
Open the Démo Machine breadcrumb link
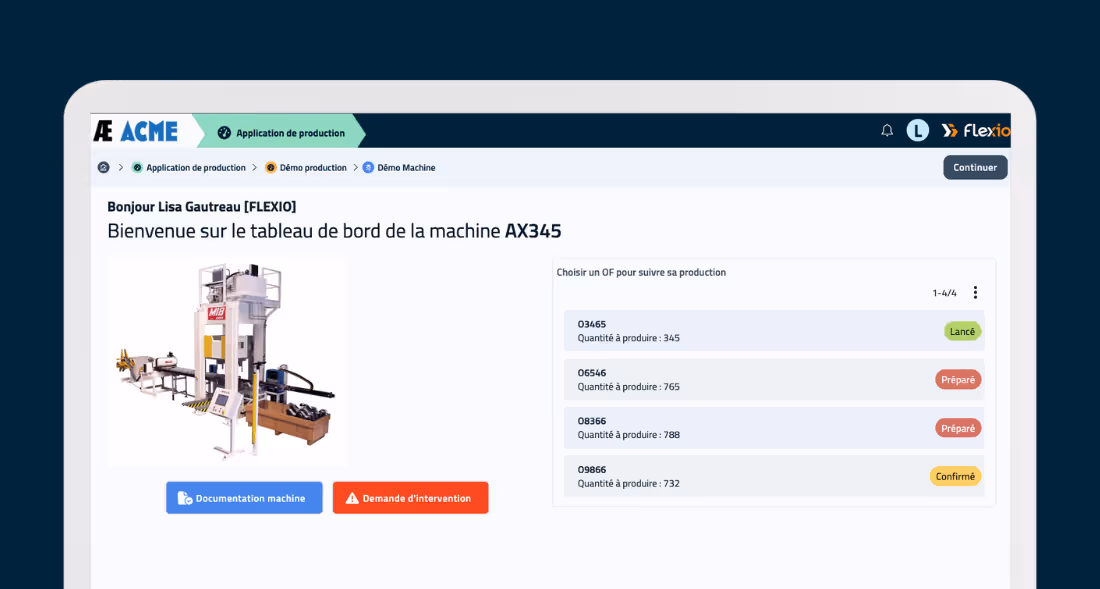point(406,168)
